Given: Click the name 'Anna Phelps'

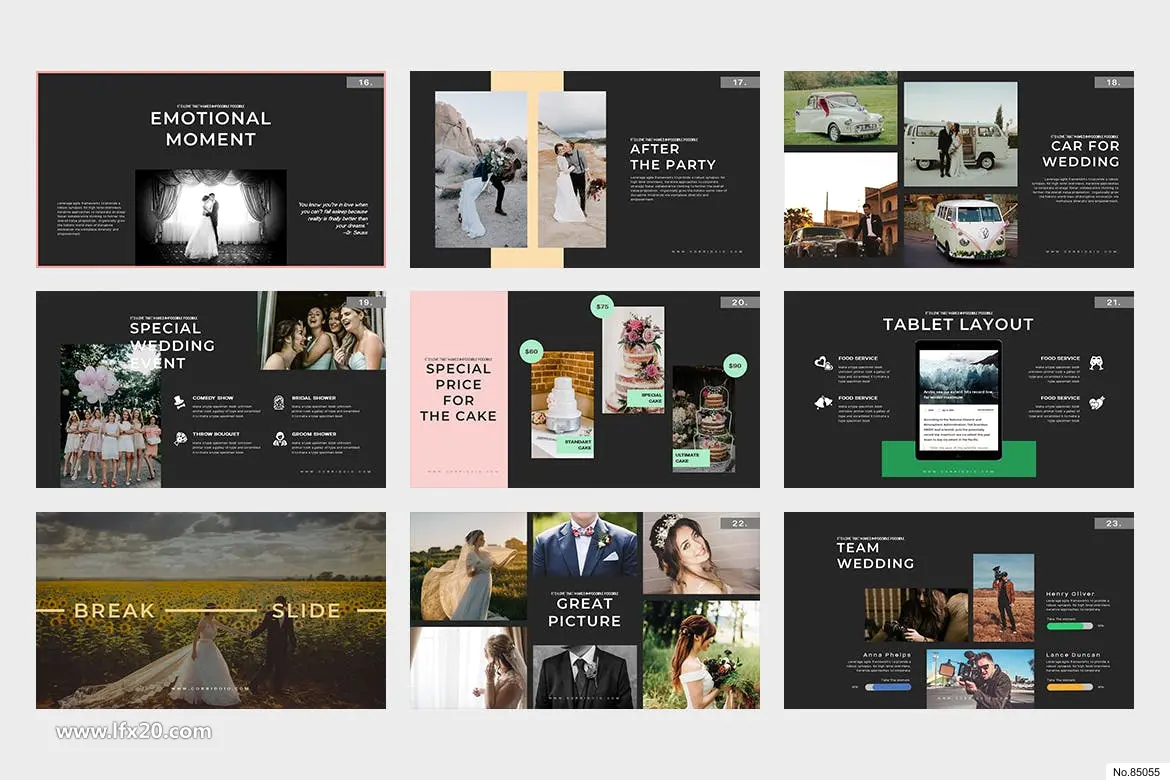Looking at the screenshot, I should [886, 655].
